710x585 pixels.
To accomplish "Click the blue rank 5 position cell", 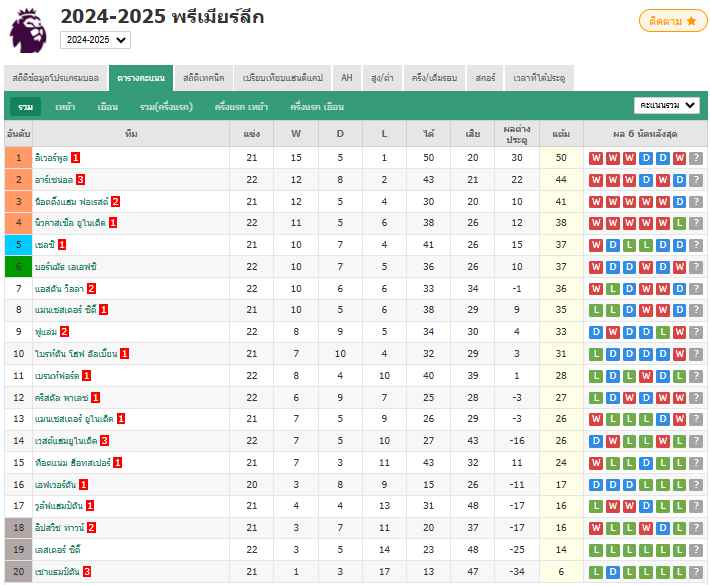I will [19, 245].
